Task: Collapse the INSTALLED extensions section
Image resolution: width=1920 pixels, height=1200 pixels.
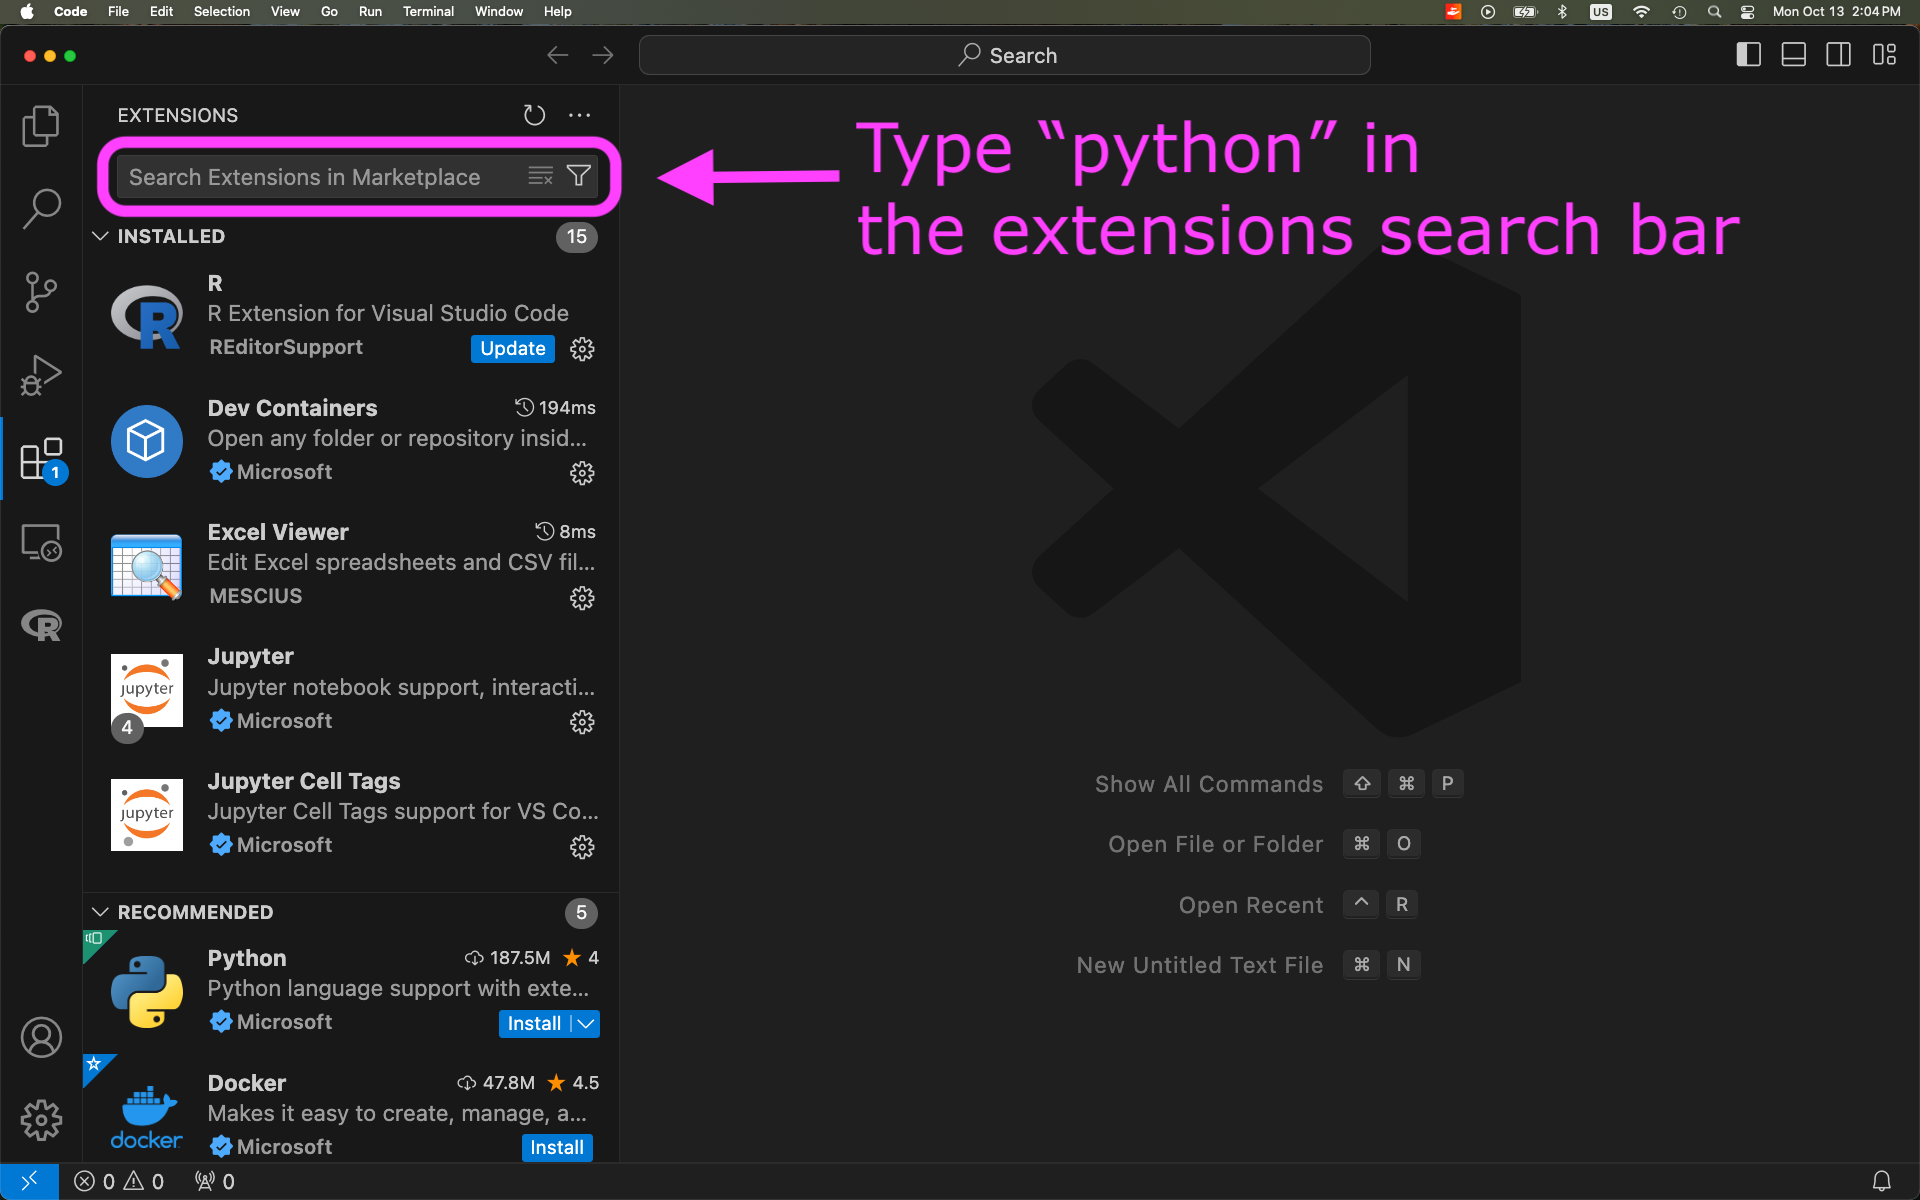Action: [100, 236]
